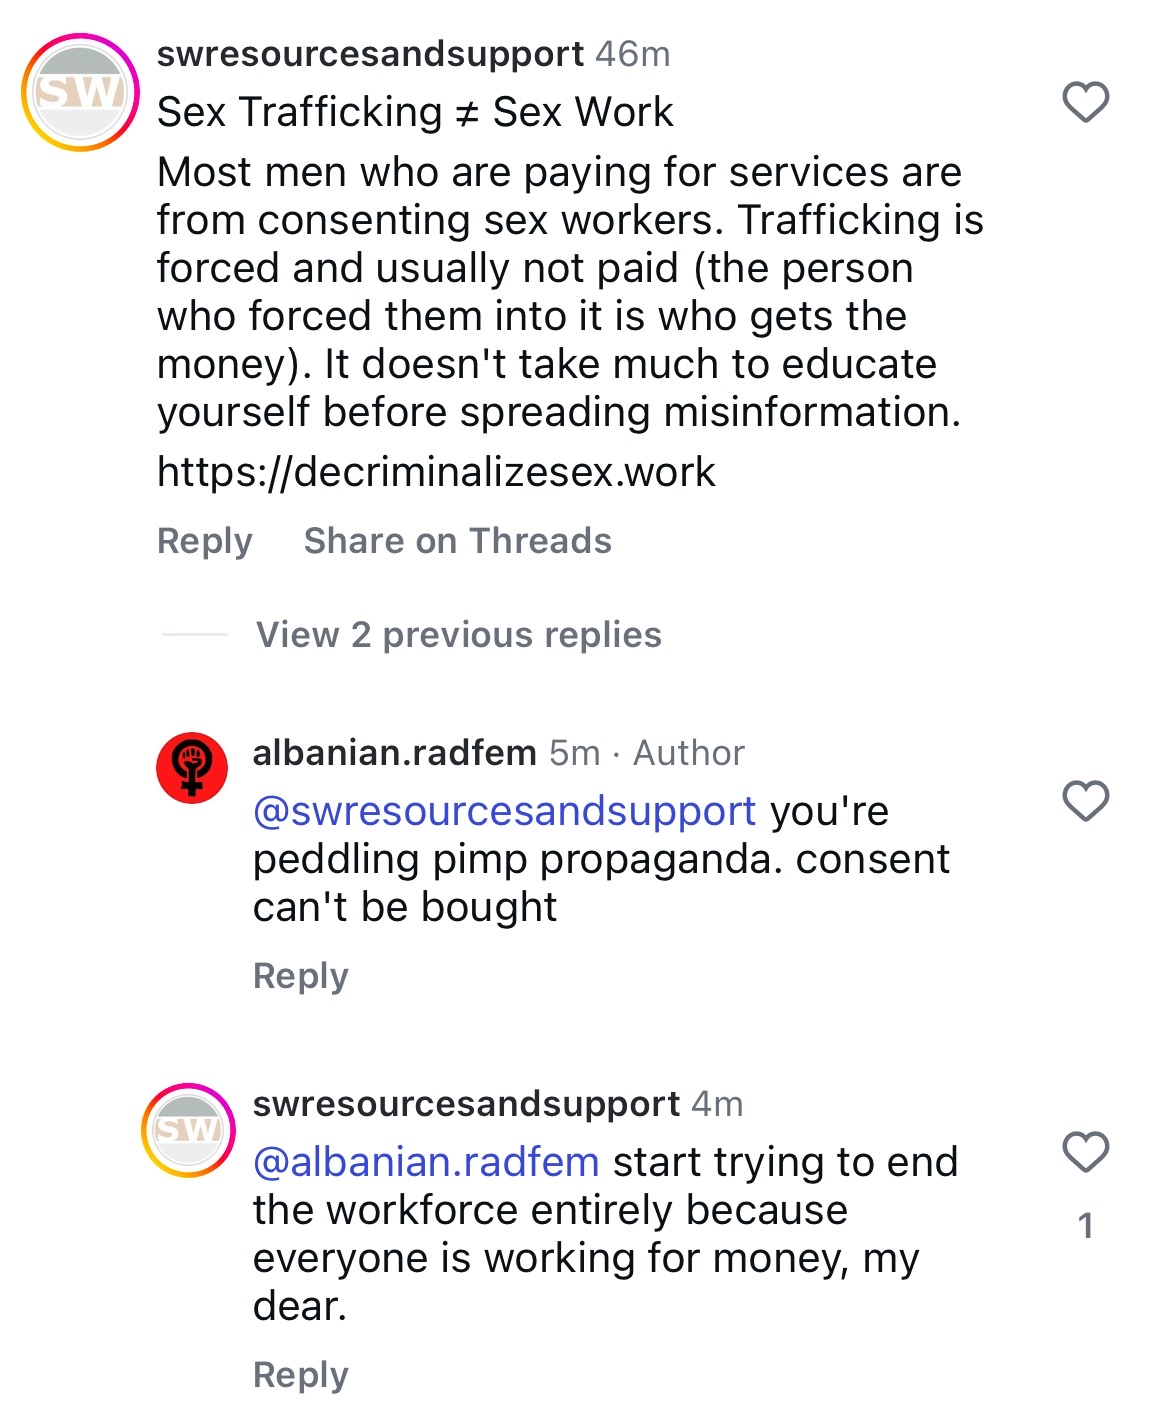Open swresourcesandsupport username on bottom reply

click(466, 1104)
